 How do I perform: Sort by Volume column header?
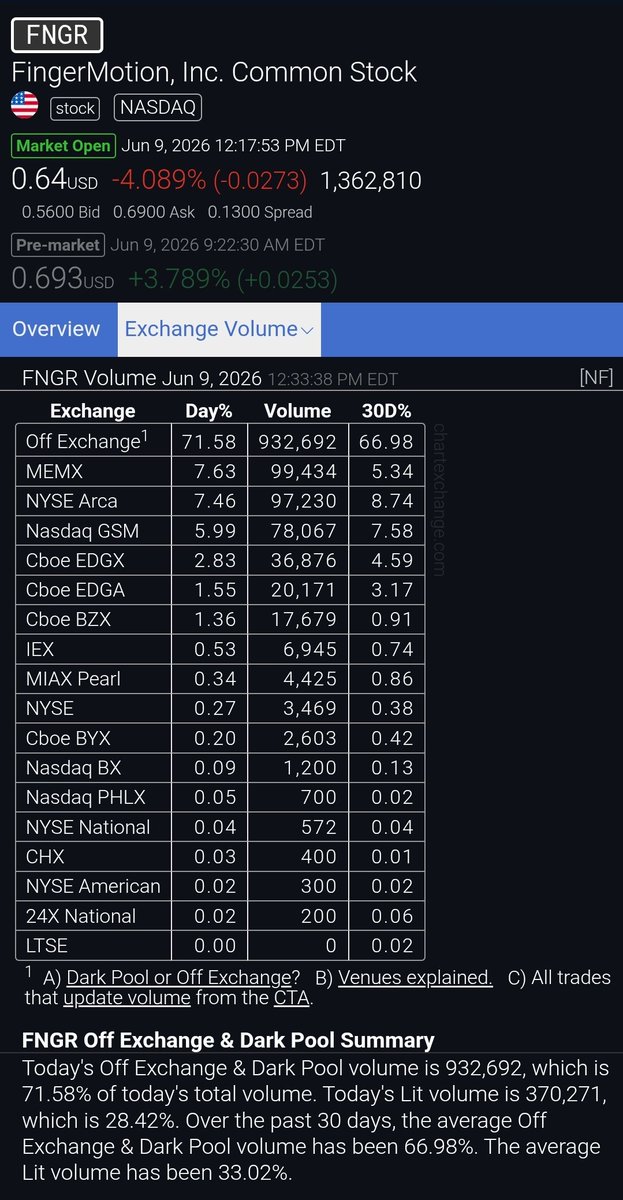pos(297,410)
